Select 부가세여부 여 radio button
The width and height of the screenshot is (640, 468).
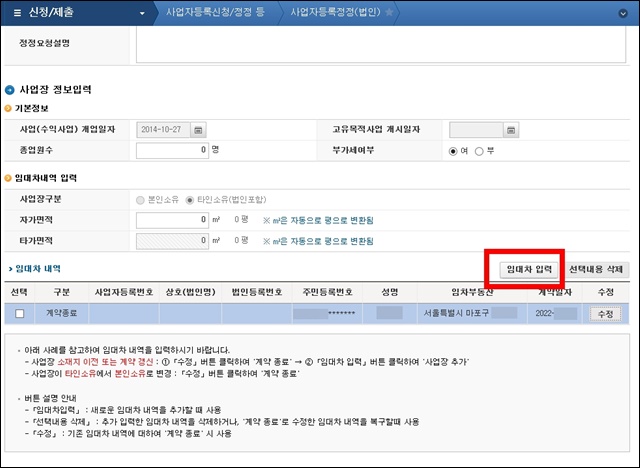453,151
